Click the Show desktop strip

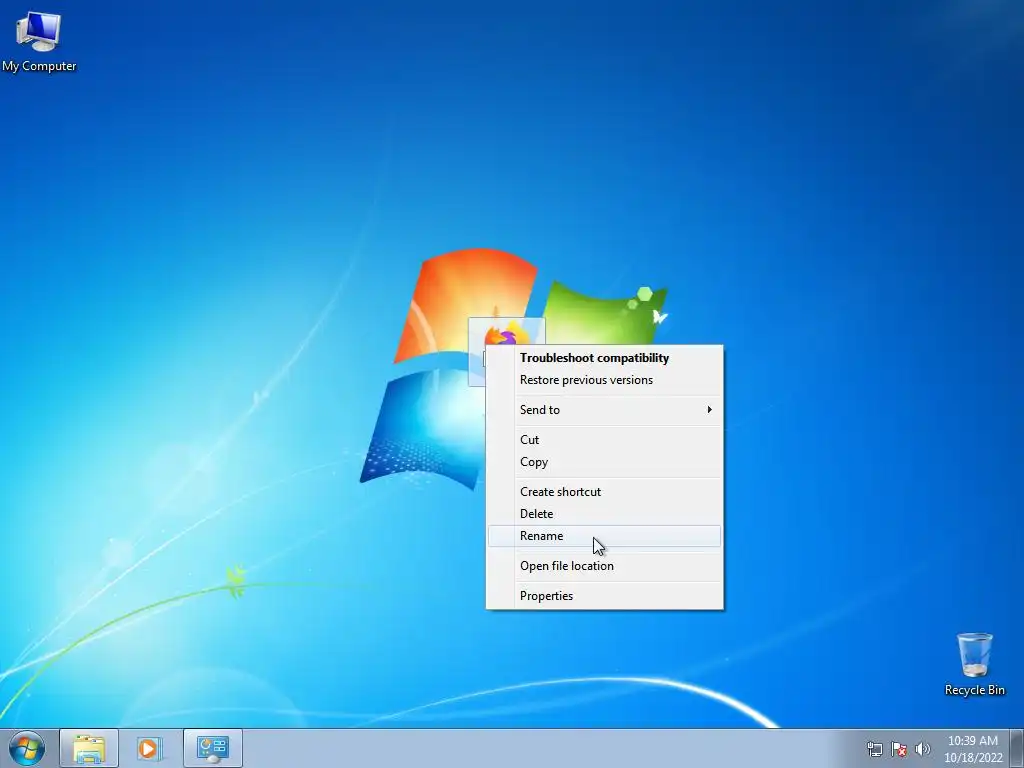pyautogui.click(x=1017, y=748)
